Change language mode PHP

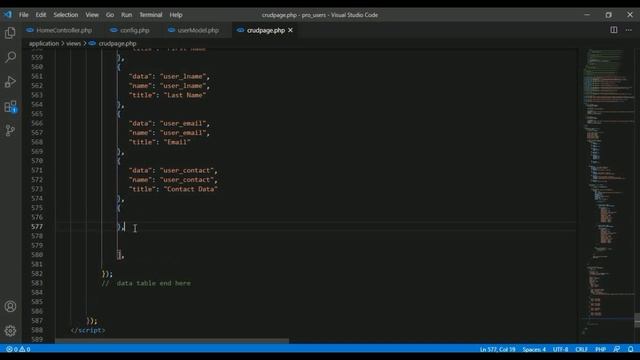(x=600, y=349)
